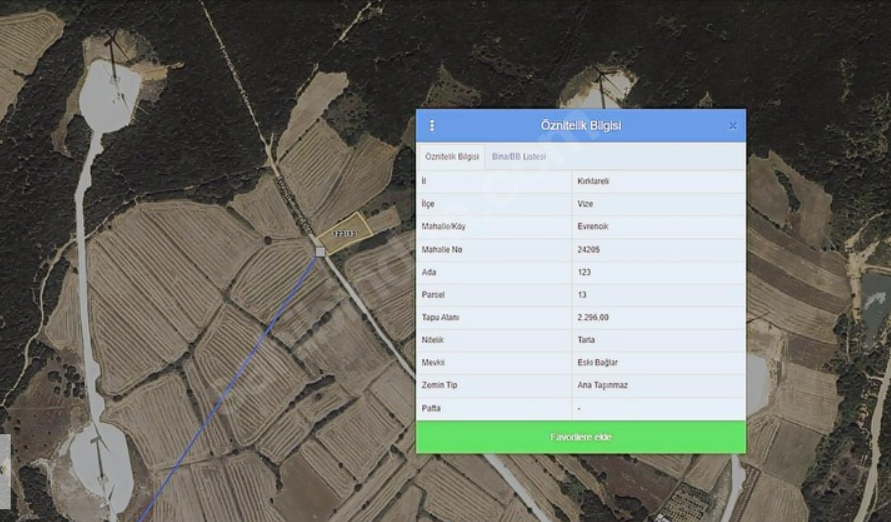891x522 pixels.
Task: Click the Tarla value in Nitelik row
Action: point(586,340)
